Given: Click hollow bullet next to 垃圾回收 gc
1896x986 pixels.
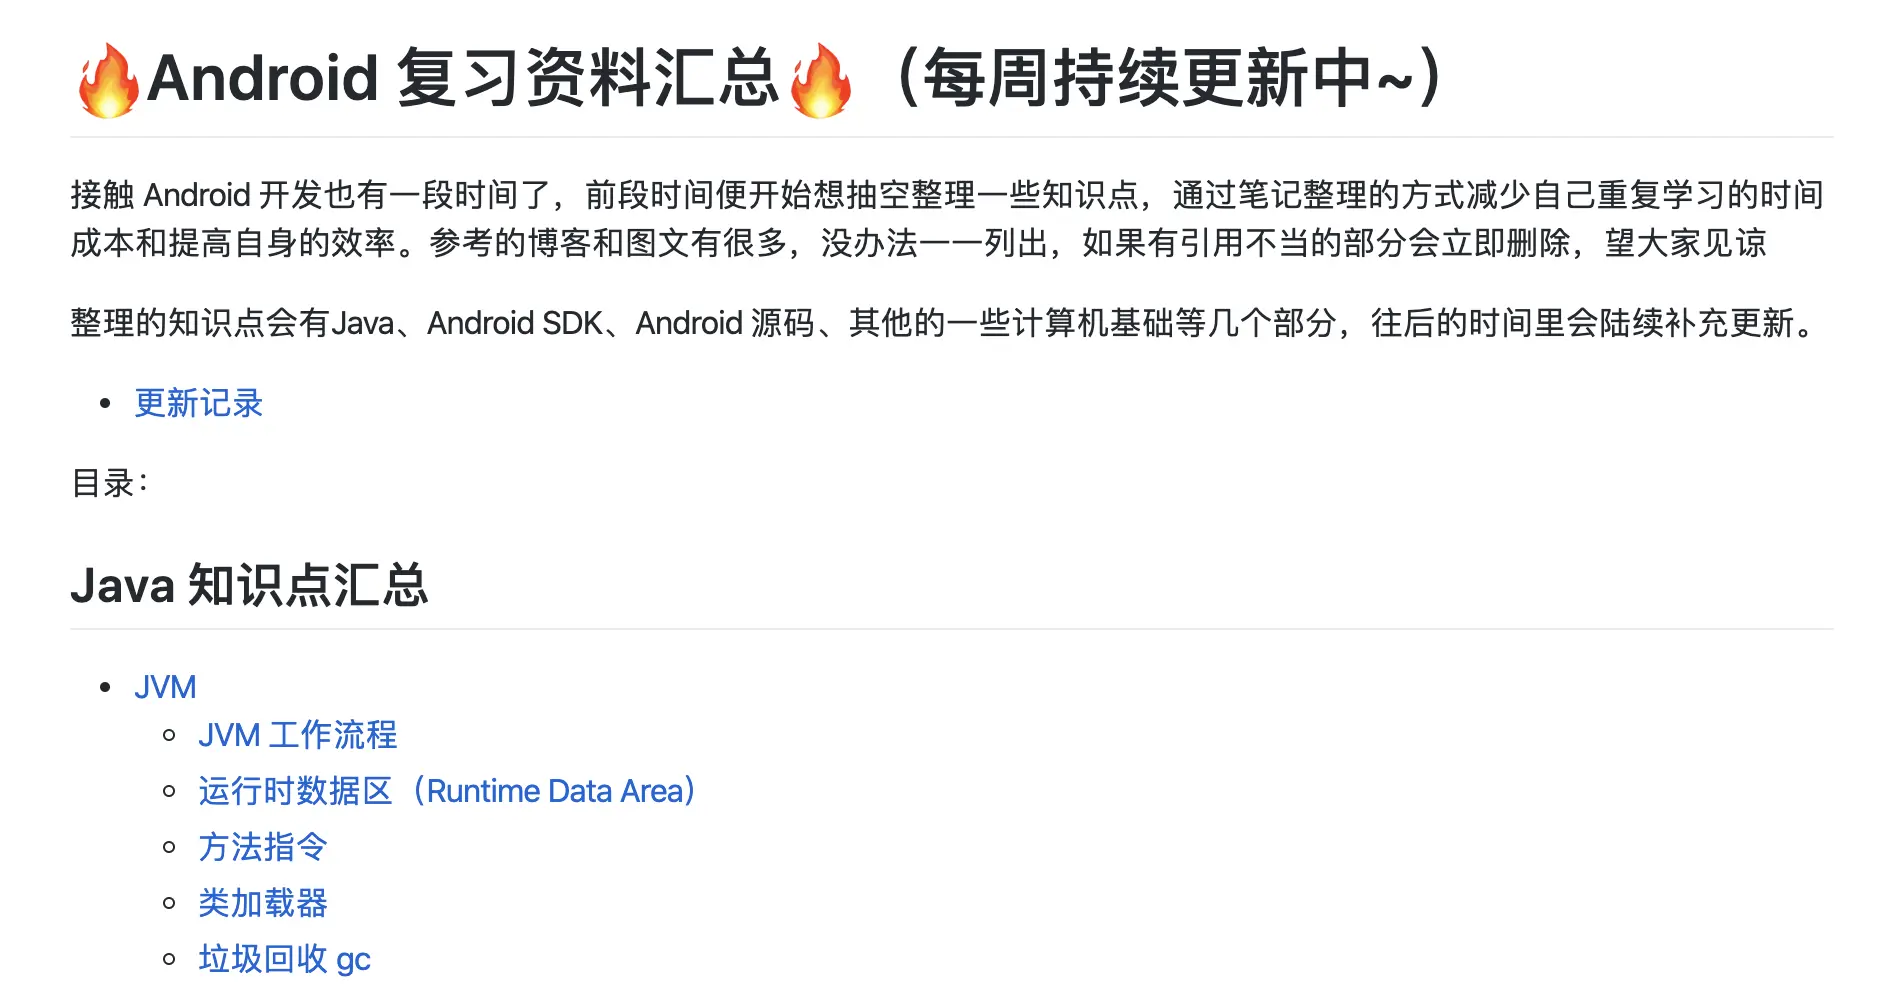Looking at the screenshot, I should 169,959.
